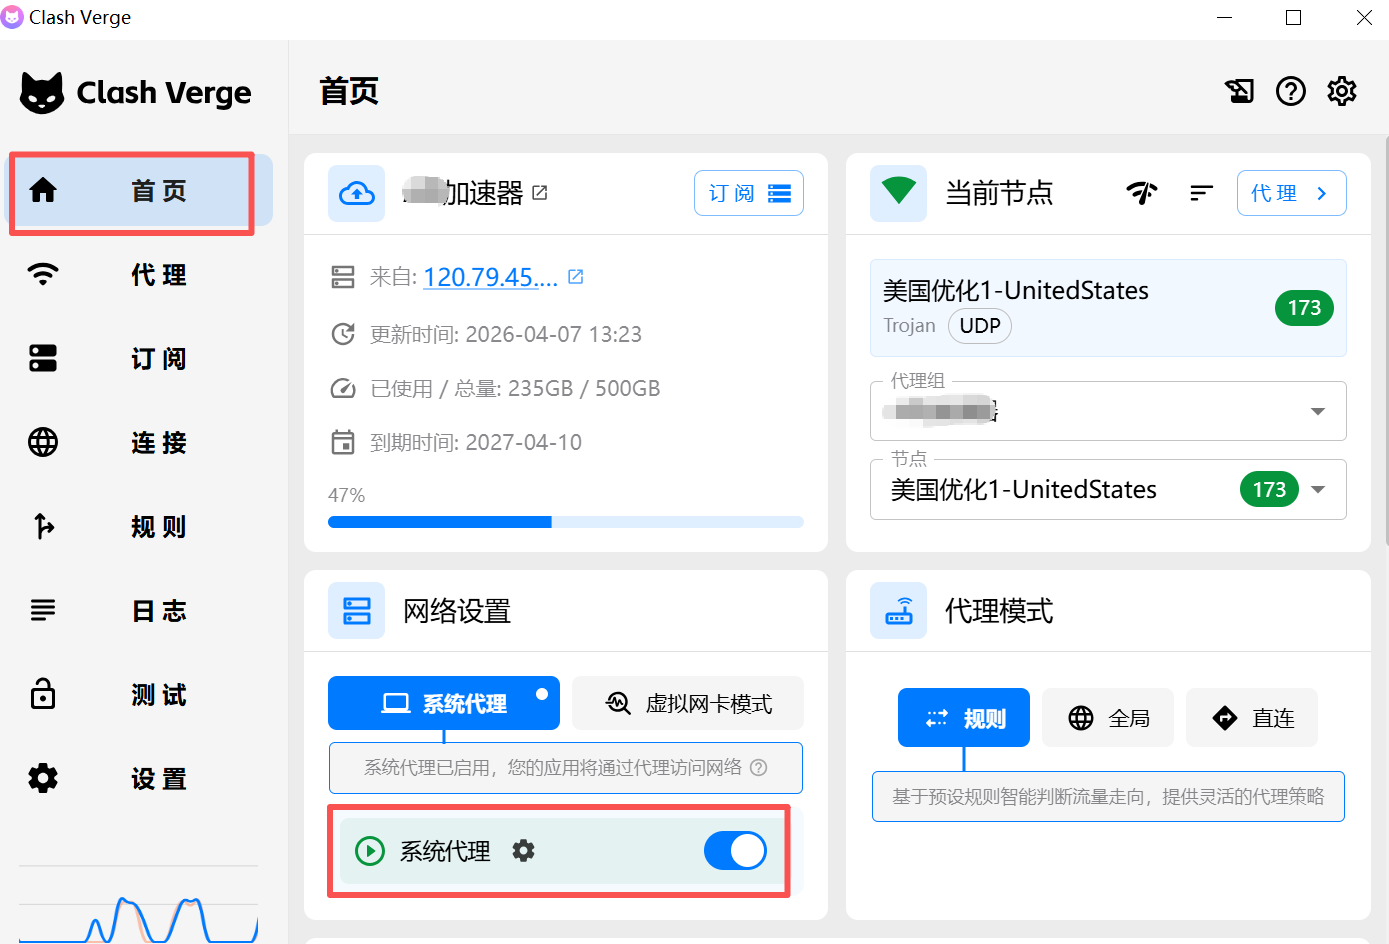Toggle the 系统代理 switch off
Viewport: 1389px width, 944px height.
click(x=735, y=851)
